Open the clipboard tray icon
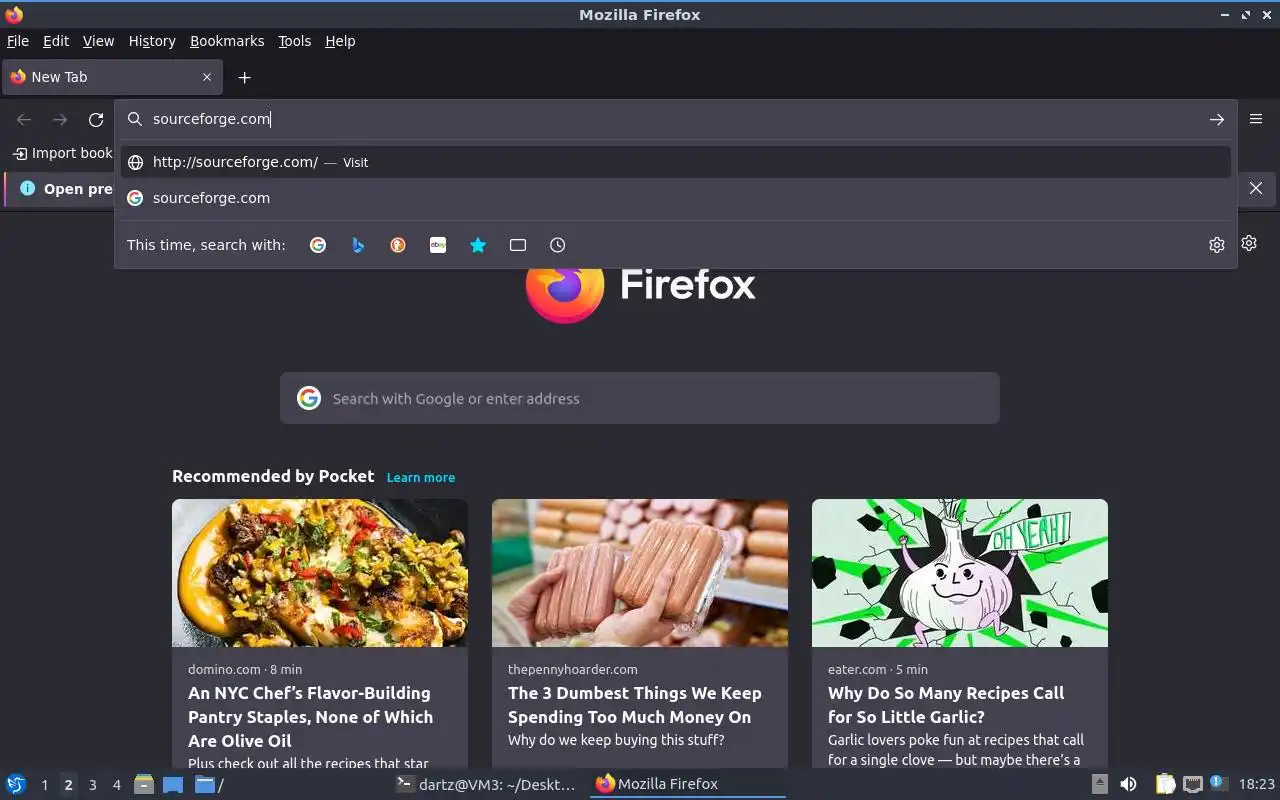Viewport: 1280px width, 800px height. pos(1165,784)
